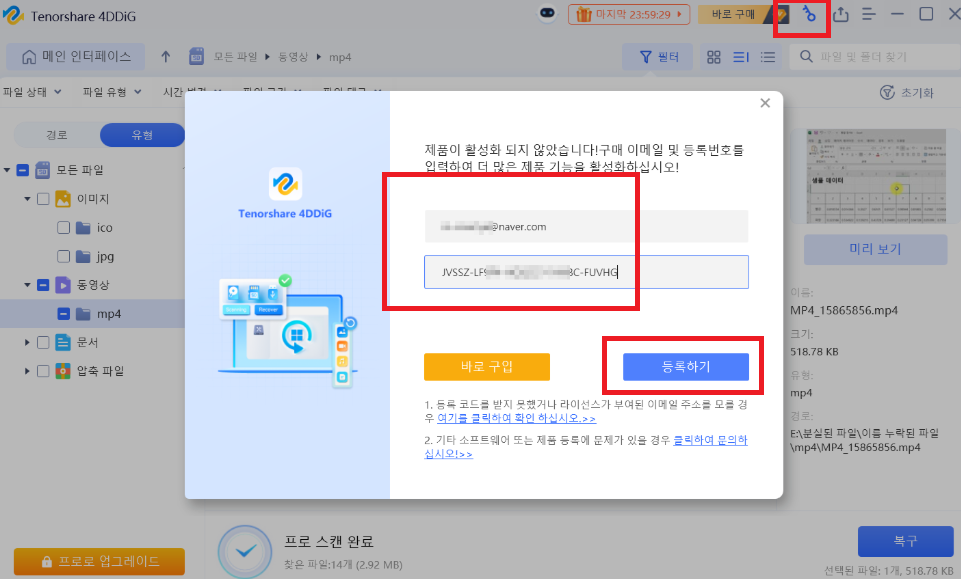The image size is (961, 579).
Task: Open 파일 유형 dropdown
Action: pyautogui.click(x=112, y=92)
